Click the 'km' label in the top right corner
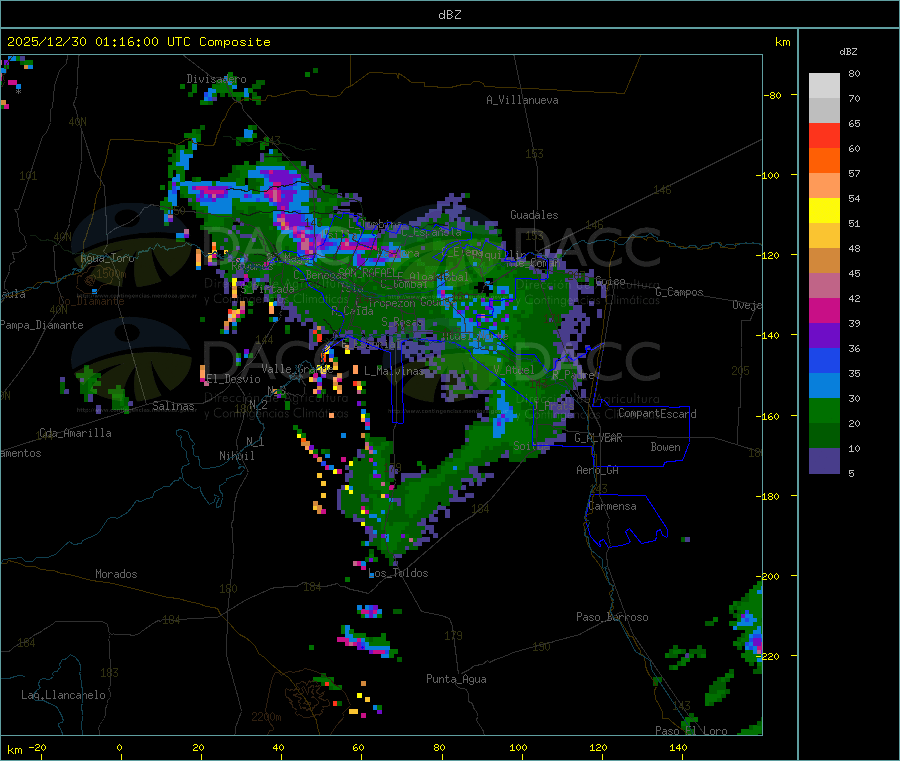900x761 pixels. coord(782,42)
